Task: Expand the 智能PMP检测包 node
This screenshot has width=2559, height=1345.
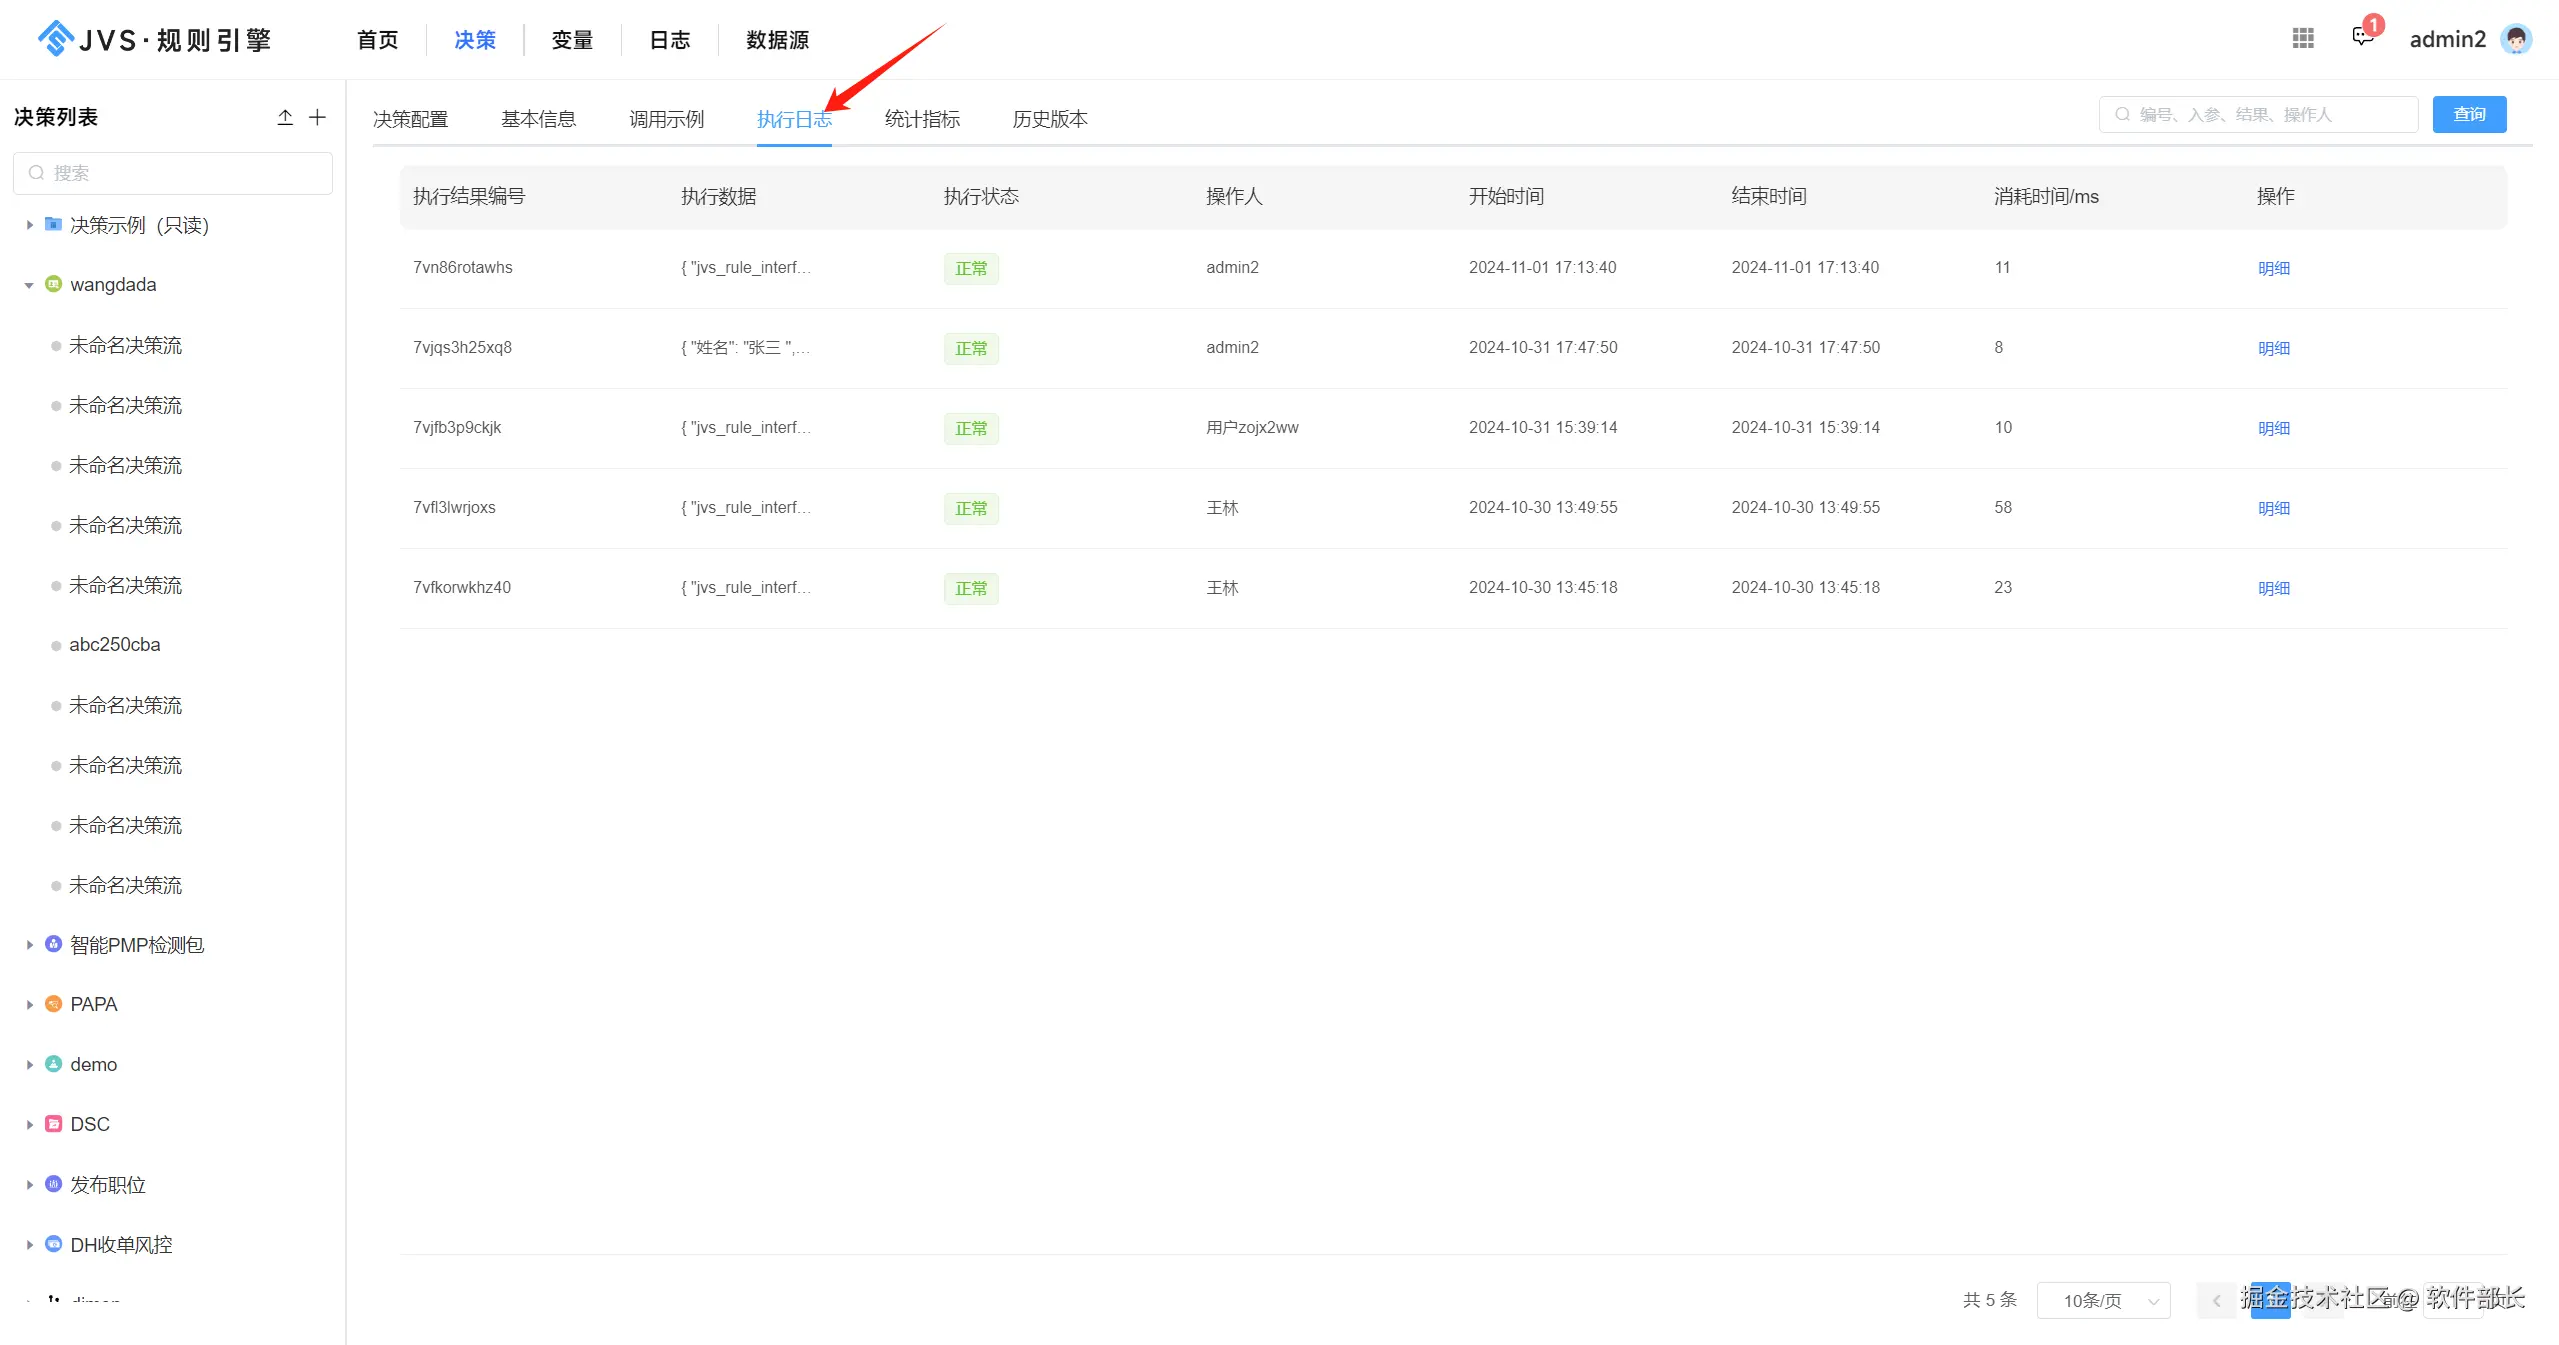Action: pyautogui.click(x=29, y=945)
